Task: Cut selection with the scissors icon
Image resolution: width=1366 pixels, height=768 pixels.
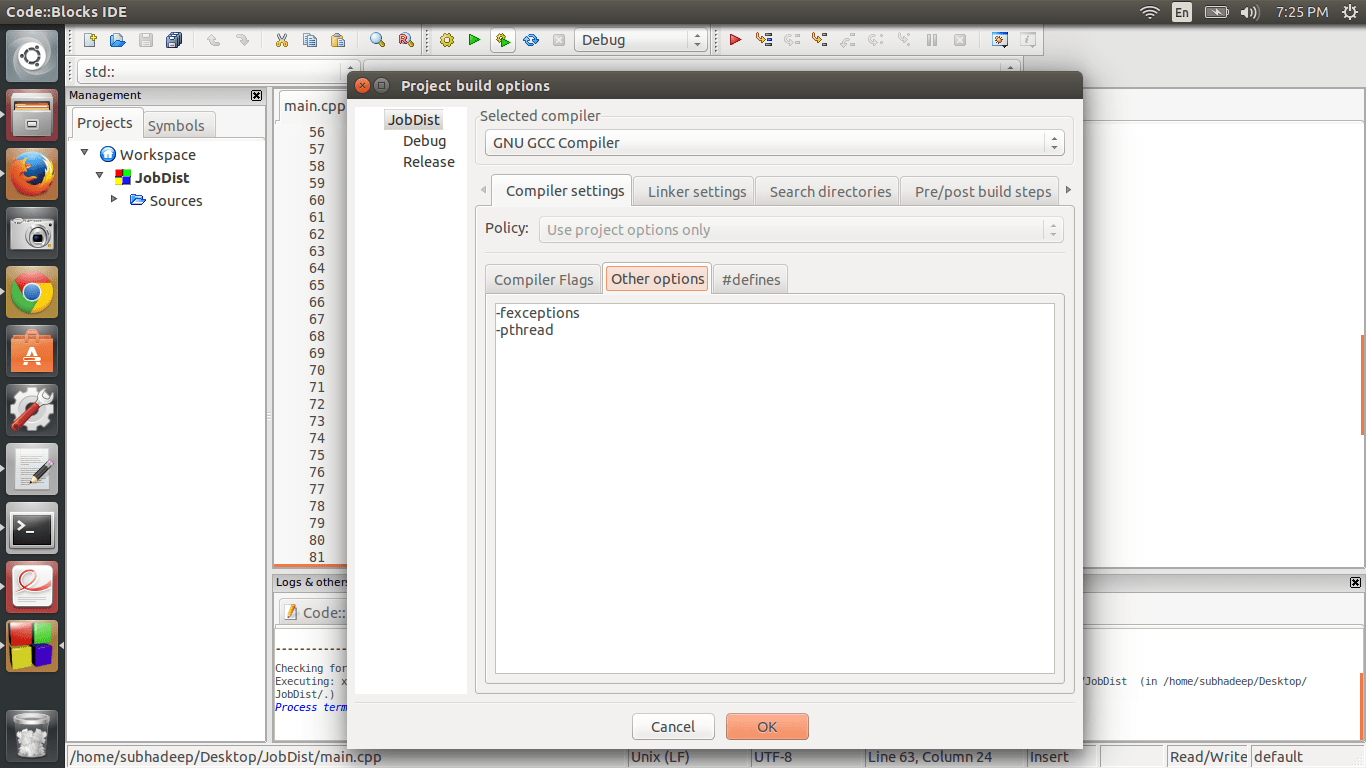Action: (x=281, y=40)
